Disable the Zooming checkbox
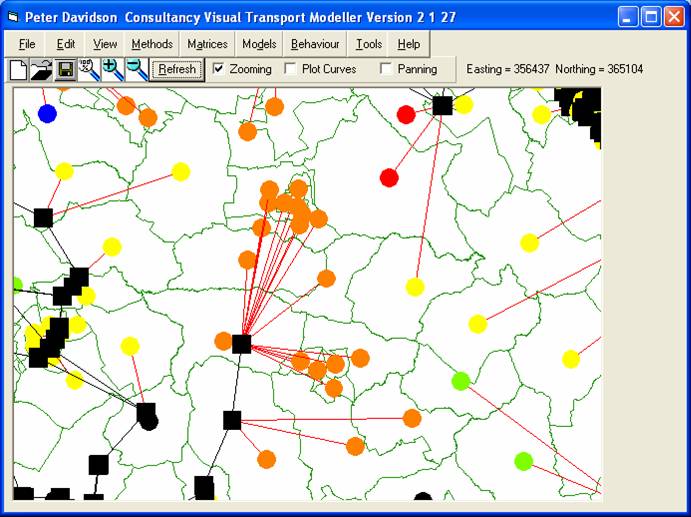 219,69
